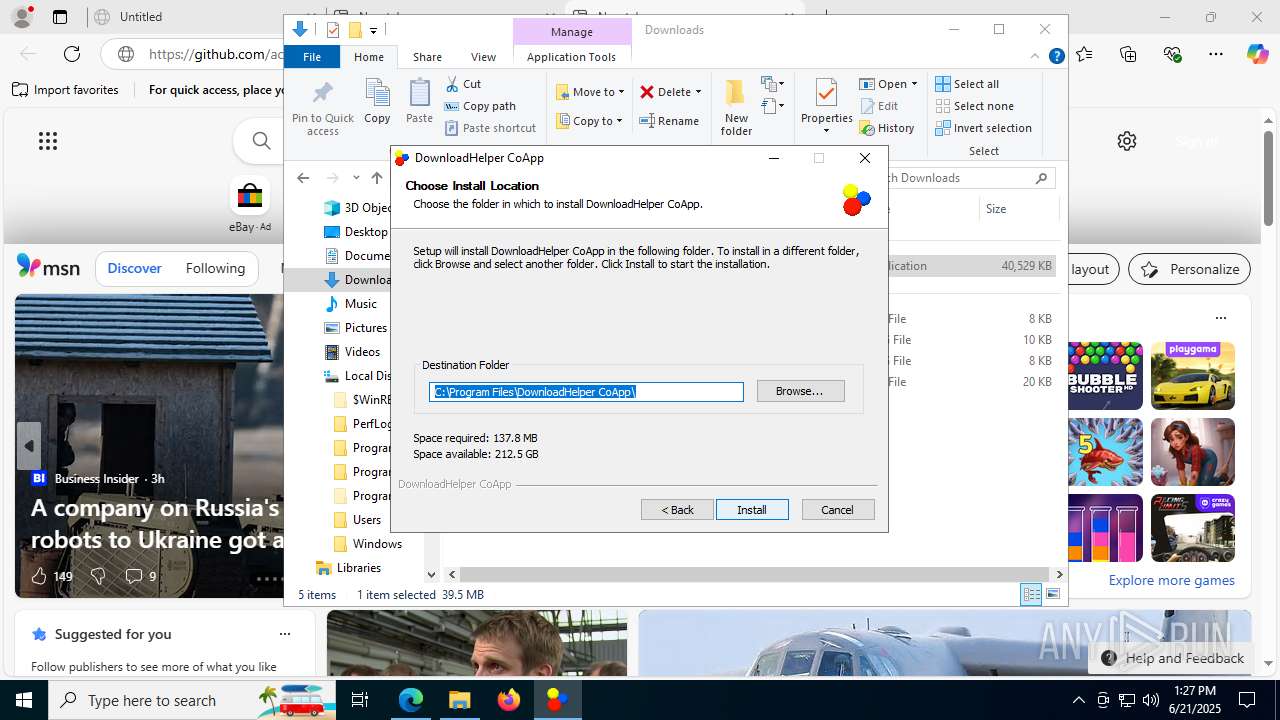
Task: Open Windows Start menu
Action: [24, 700]
